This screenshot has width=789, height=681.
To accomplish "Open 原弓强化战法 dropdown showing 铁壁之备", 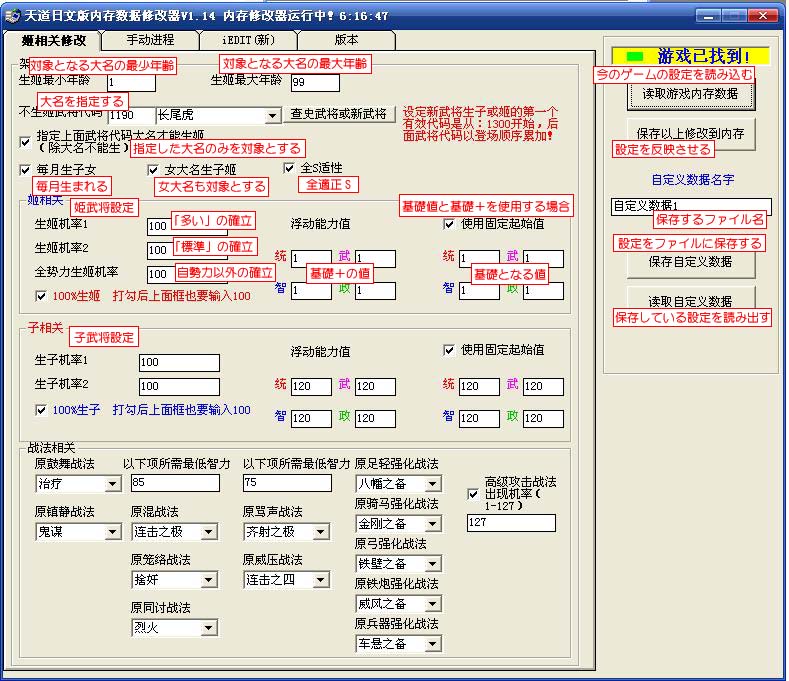I will coord(432,564).
